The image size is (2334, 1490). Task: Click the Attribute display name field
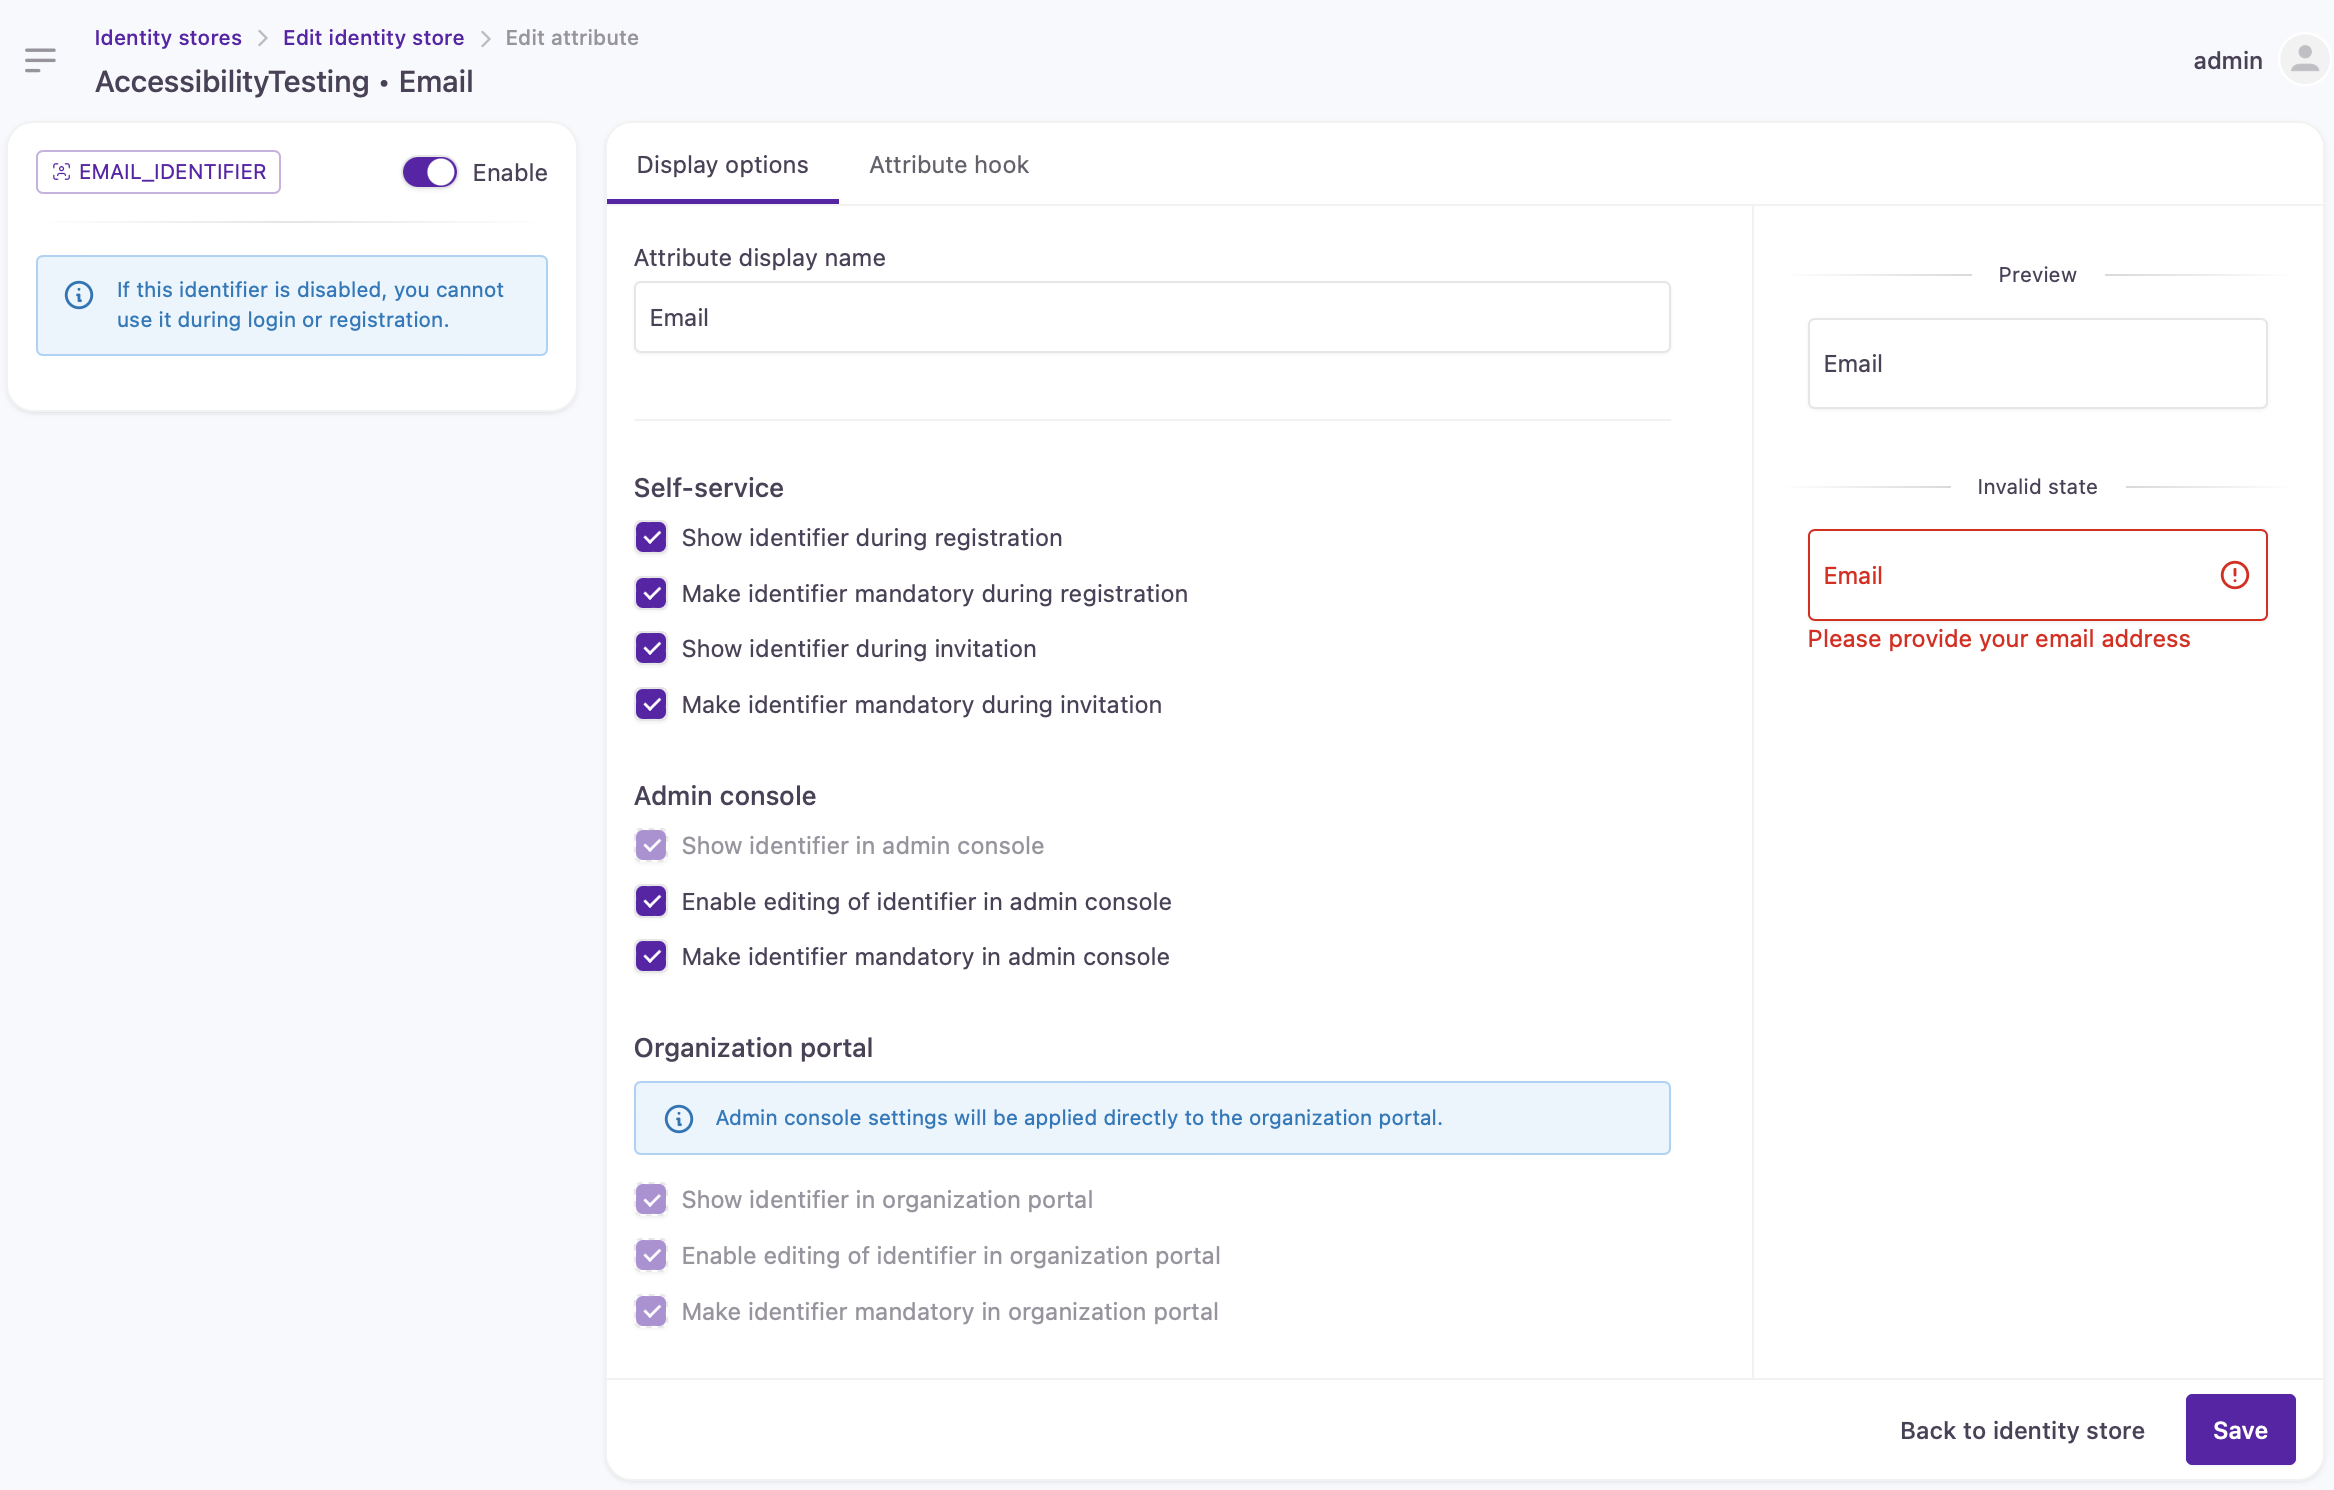tap(1151, 318)
